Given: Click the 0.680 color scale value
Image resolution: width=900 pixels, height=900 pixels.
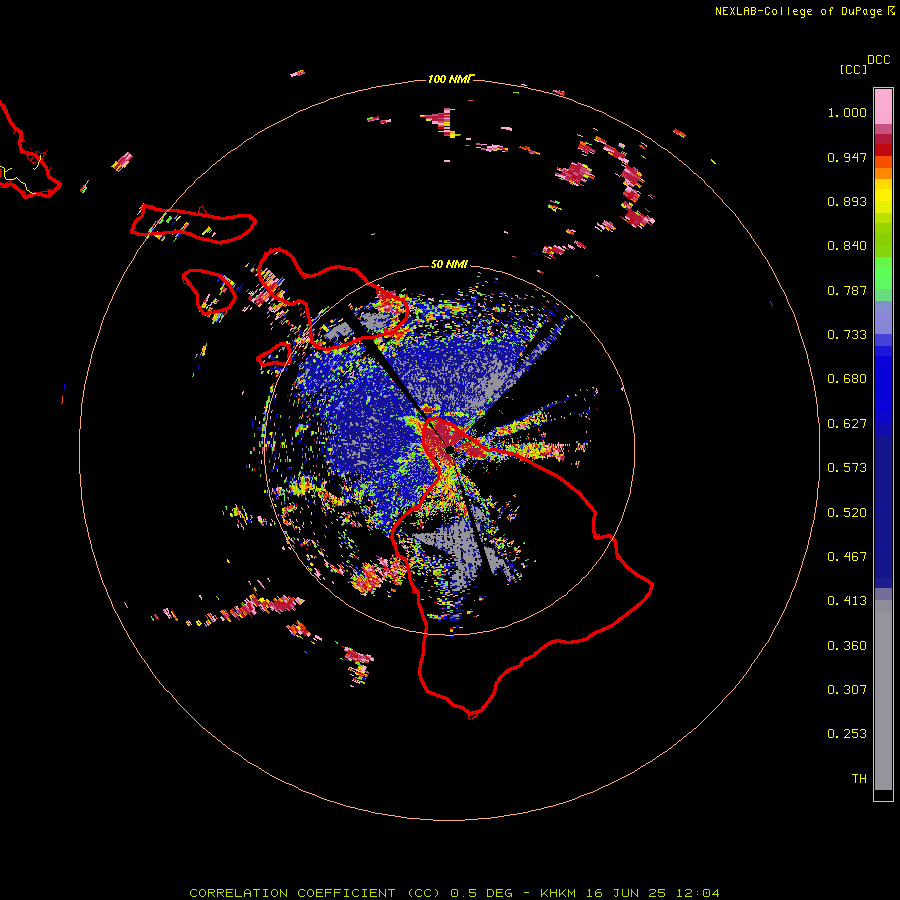Looking at the screenshot, I should [847, 379].
